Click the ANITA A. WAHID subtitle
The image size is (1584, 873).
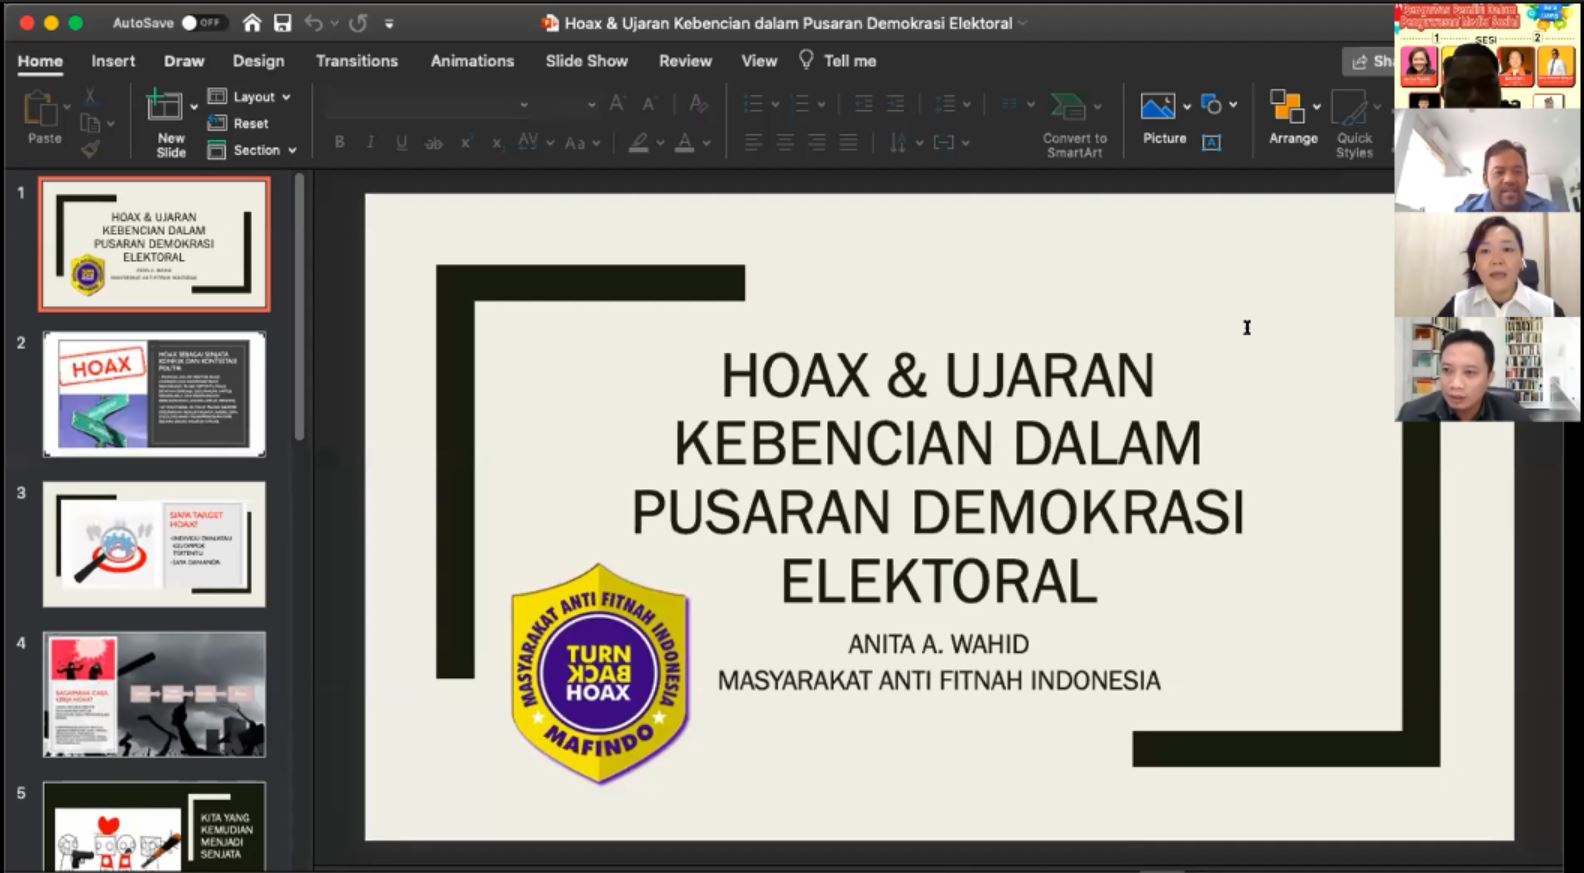pyautogui.click(x=938, y=644)
